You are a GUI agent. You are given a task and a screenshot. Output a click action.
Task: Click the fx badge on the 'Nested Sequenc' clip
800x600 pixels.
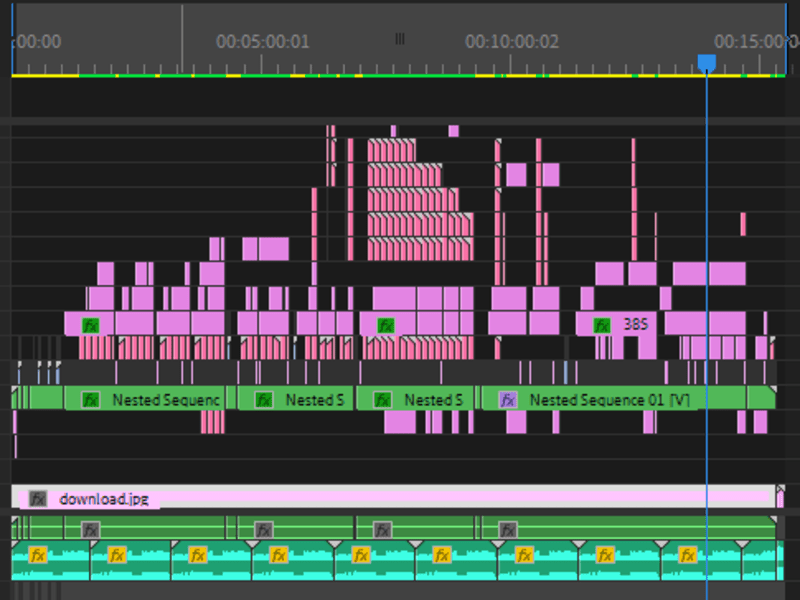click(91, 399)
